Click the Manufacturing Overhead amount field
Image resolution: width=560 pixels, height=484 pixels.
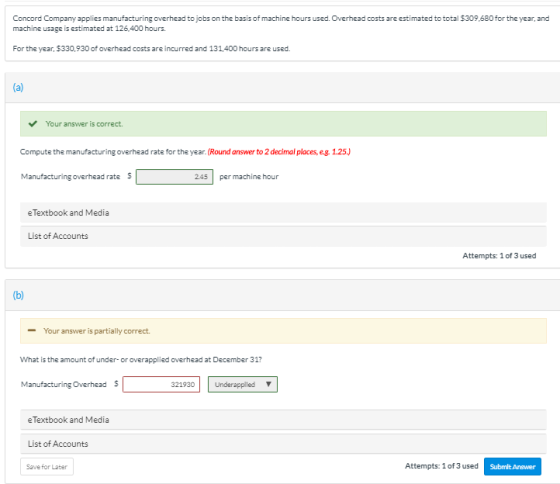tap(161, 384)
